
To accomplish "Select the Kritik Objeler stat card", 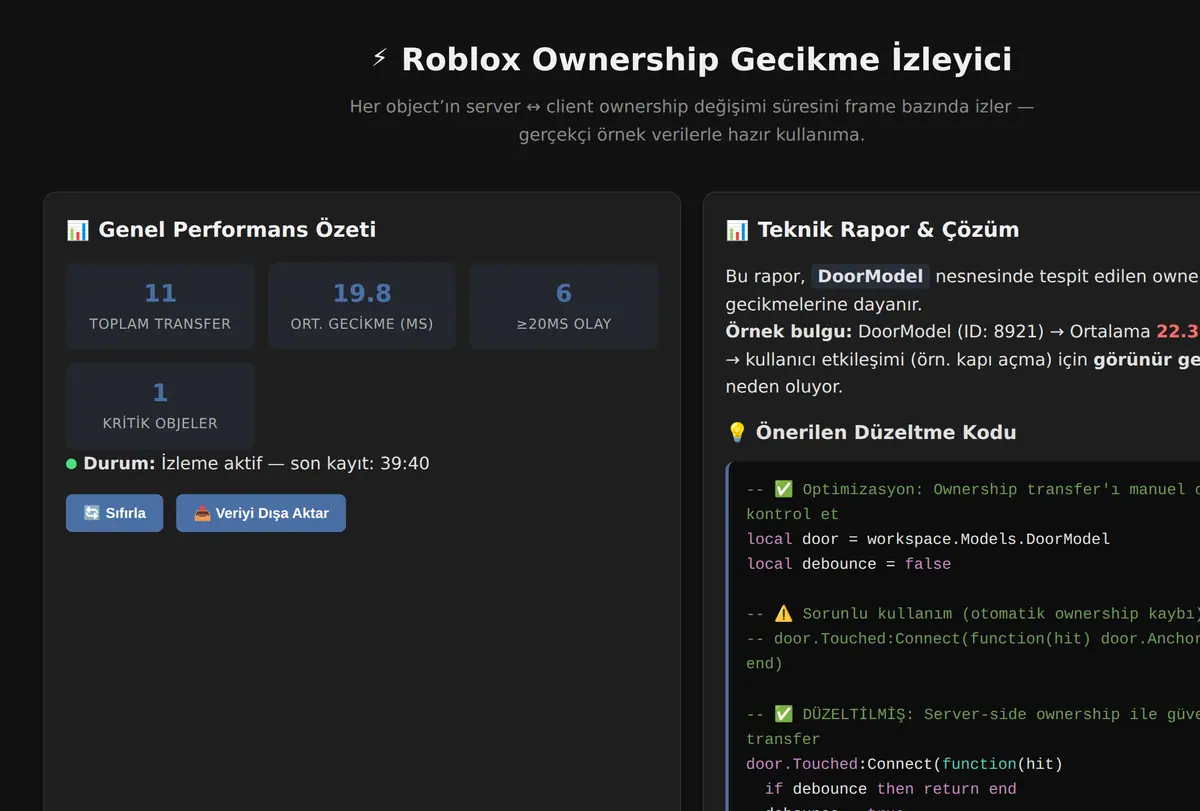I will pyautogui.click(x=160, y=405).
